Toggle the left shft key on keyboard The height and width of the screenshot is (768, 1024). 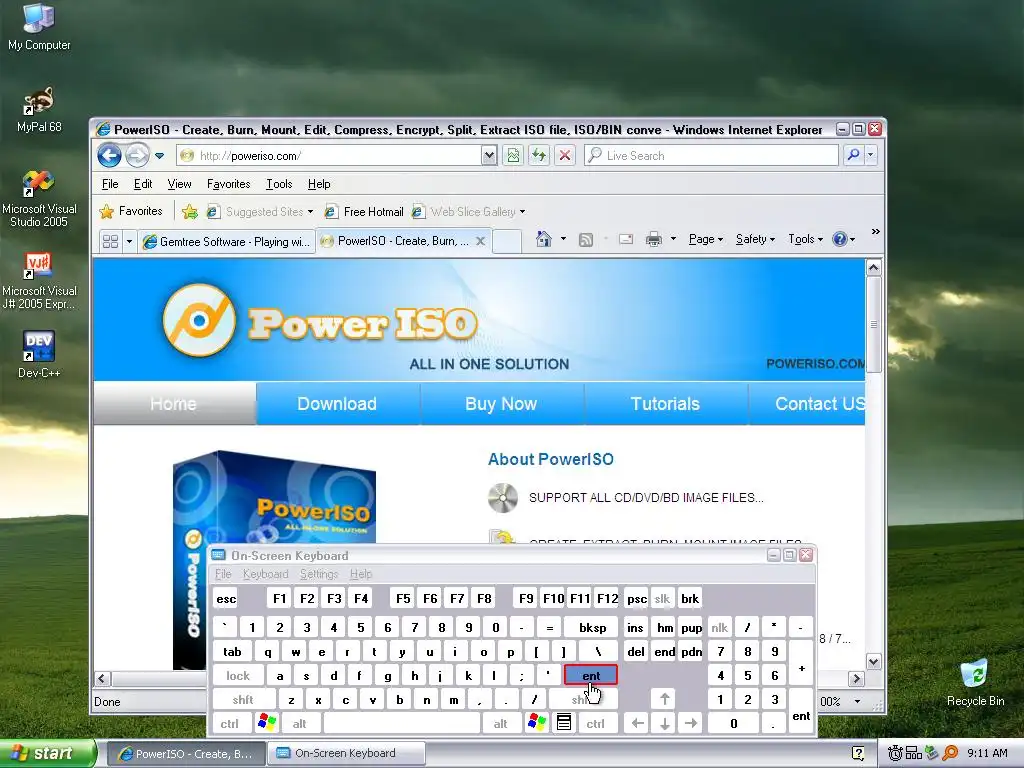[x=244, y=699]
